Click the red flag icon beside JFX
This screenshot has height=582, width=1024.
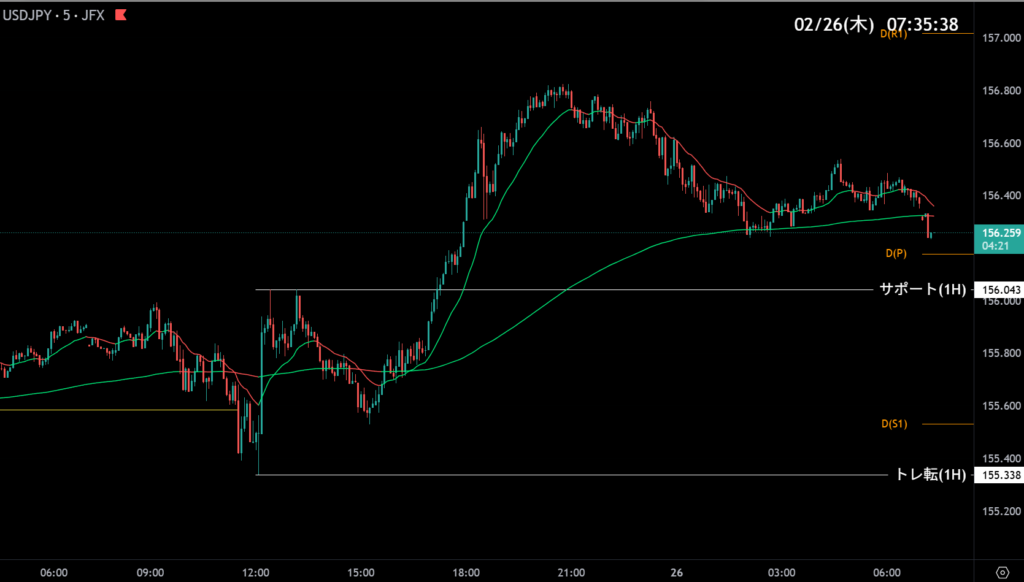120,15
